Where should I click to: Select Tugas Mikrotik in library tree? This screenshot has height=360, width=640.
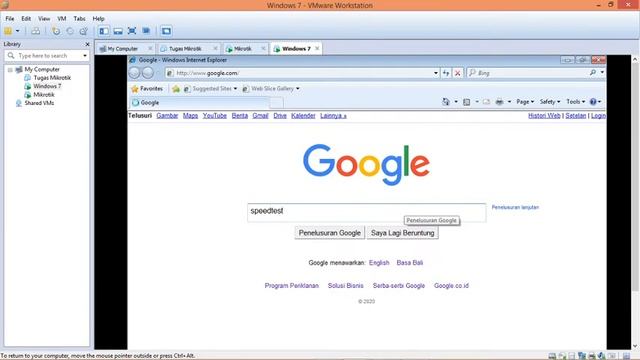[x=52, y=78]
